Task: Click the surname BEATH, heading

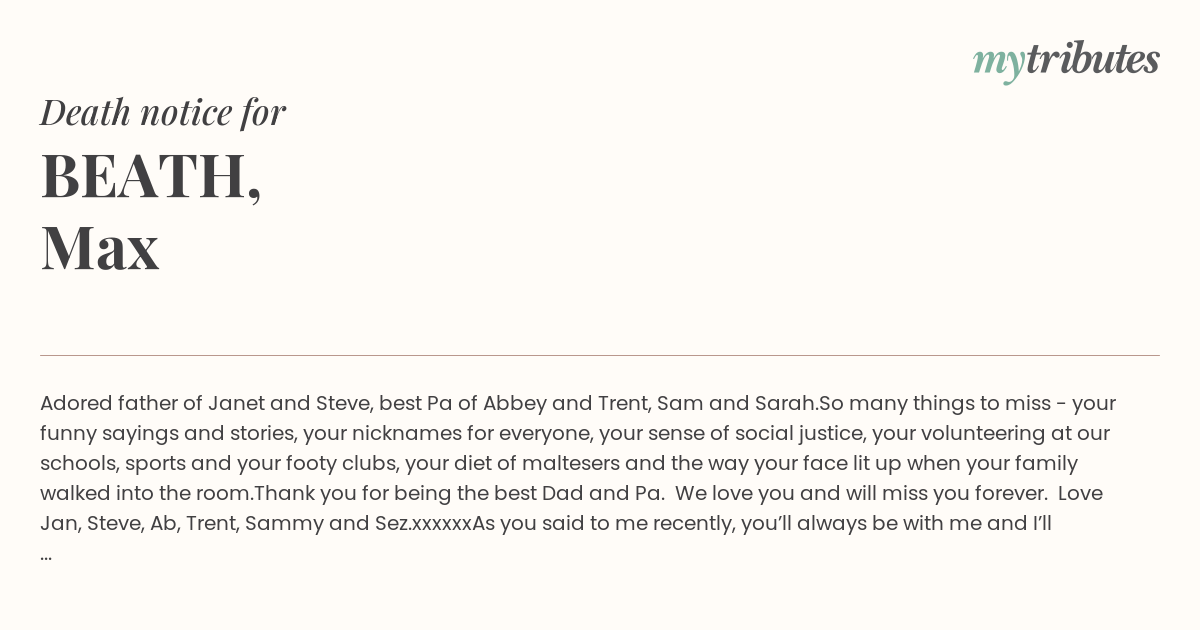Action: [x=151, y=176]
